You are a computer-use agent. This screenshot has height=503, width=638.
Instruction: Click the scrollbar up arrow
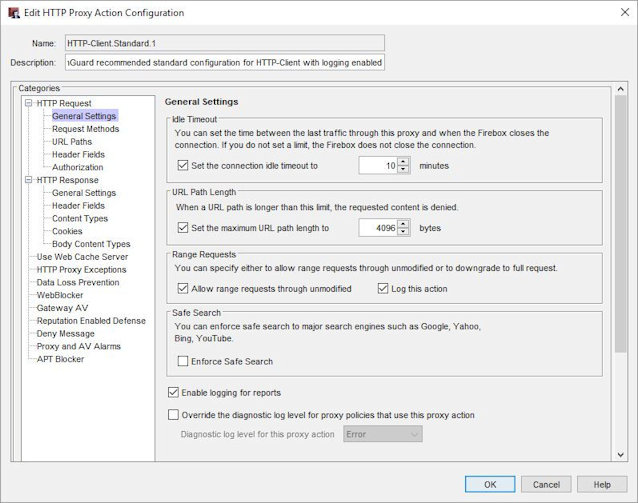click(621, 89)
